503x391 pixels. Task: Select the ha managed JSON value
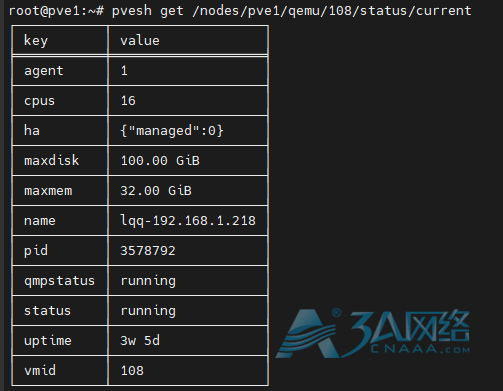[x=172, y=131]
